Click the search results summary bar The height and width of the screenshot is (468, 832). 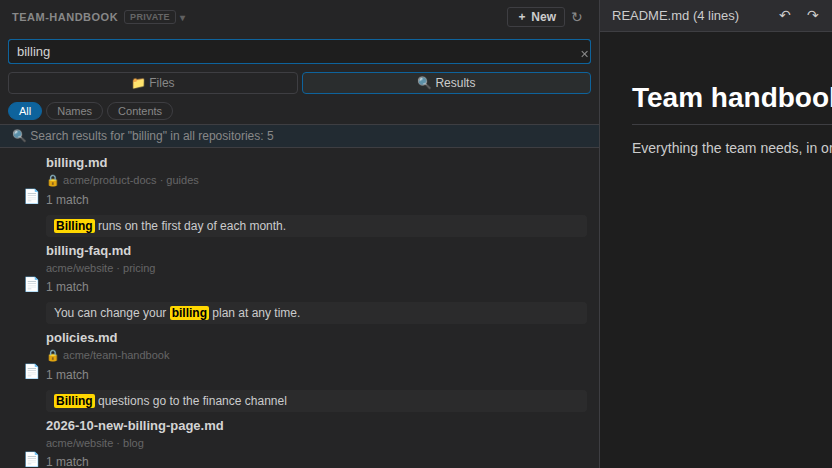click(299, 136)
